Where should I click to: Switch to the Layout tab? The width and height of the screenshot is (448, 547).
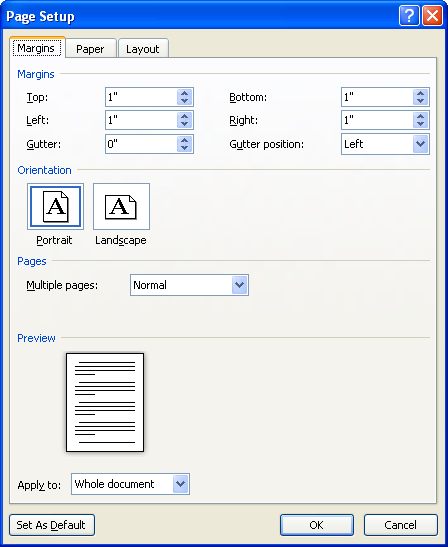tap(143, 49)
